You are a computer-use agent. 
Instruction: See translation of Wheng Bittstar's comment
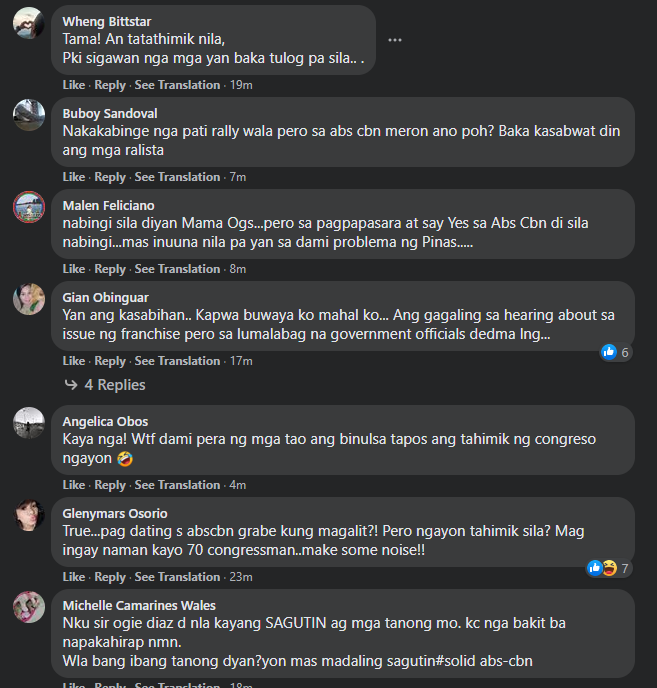(x=177, y=85)
